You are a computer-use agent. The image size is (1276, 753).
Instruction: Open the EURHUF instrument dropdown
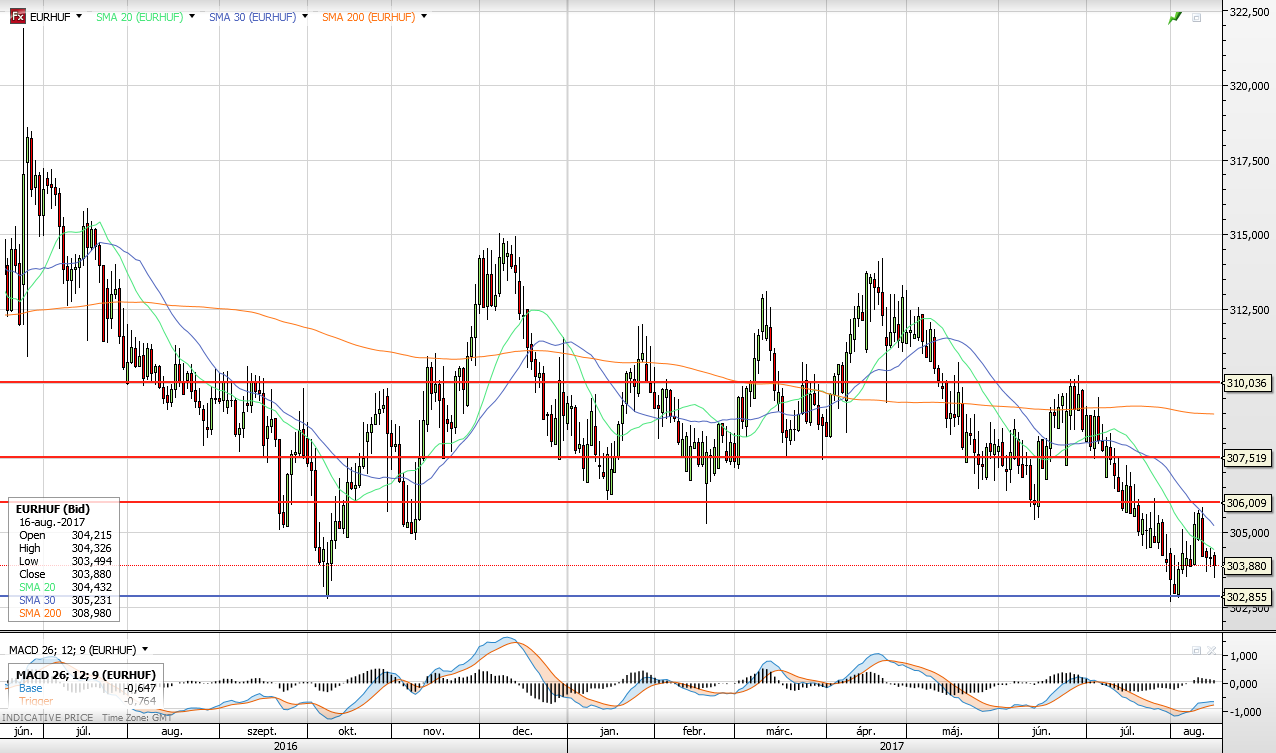point(80,17)
